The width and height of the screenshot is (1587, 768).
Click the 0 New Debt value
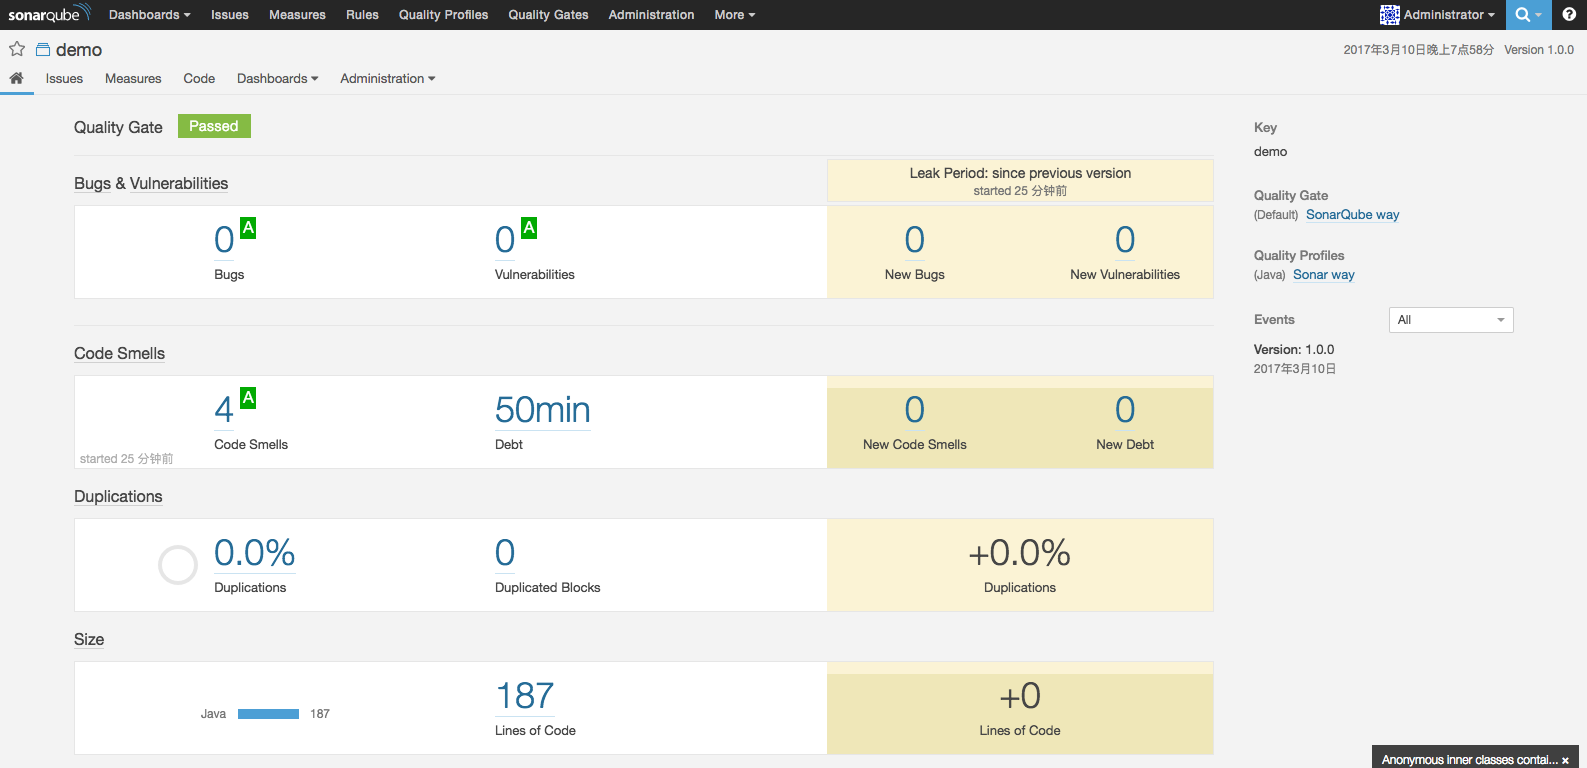click(1125, 410)
